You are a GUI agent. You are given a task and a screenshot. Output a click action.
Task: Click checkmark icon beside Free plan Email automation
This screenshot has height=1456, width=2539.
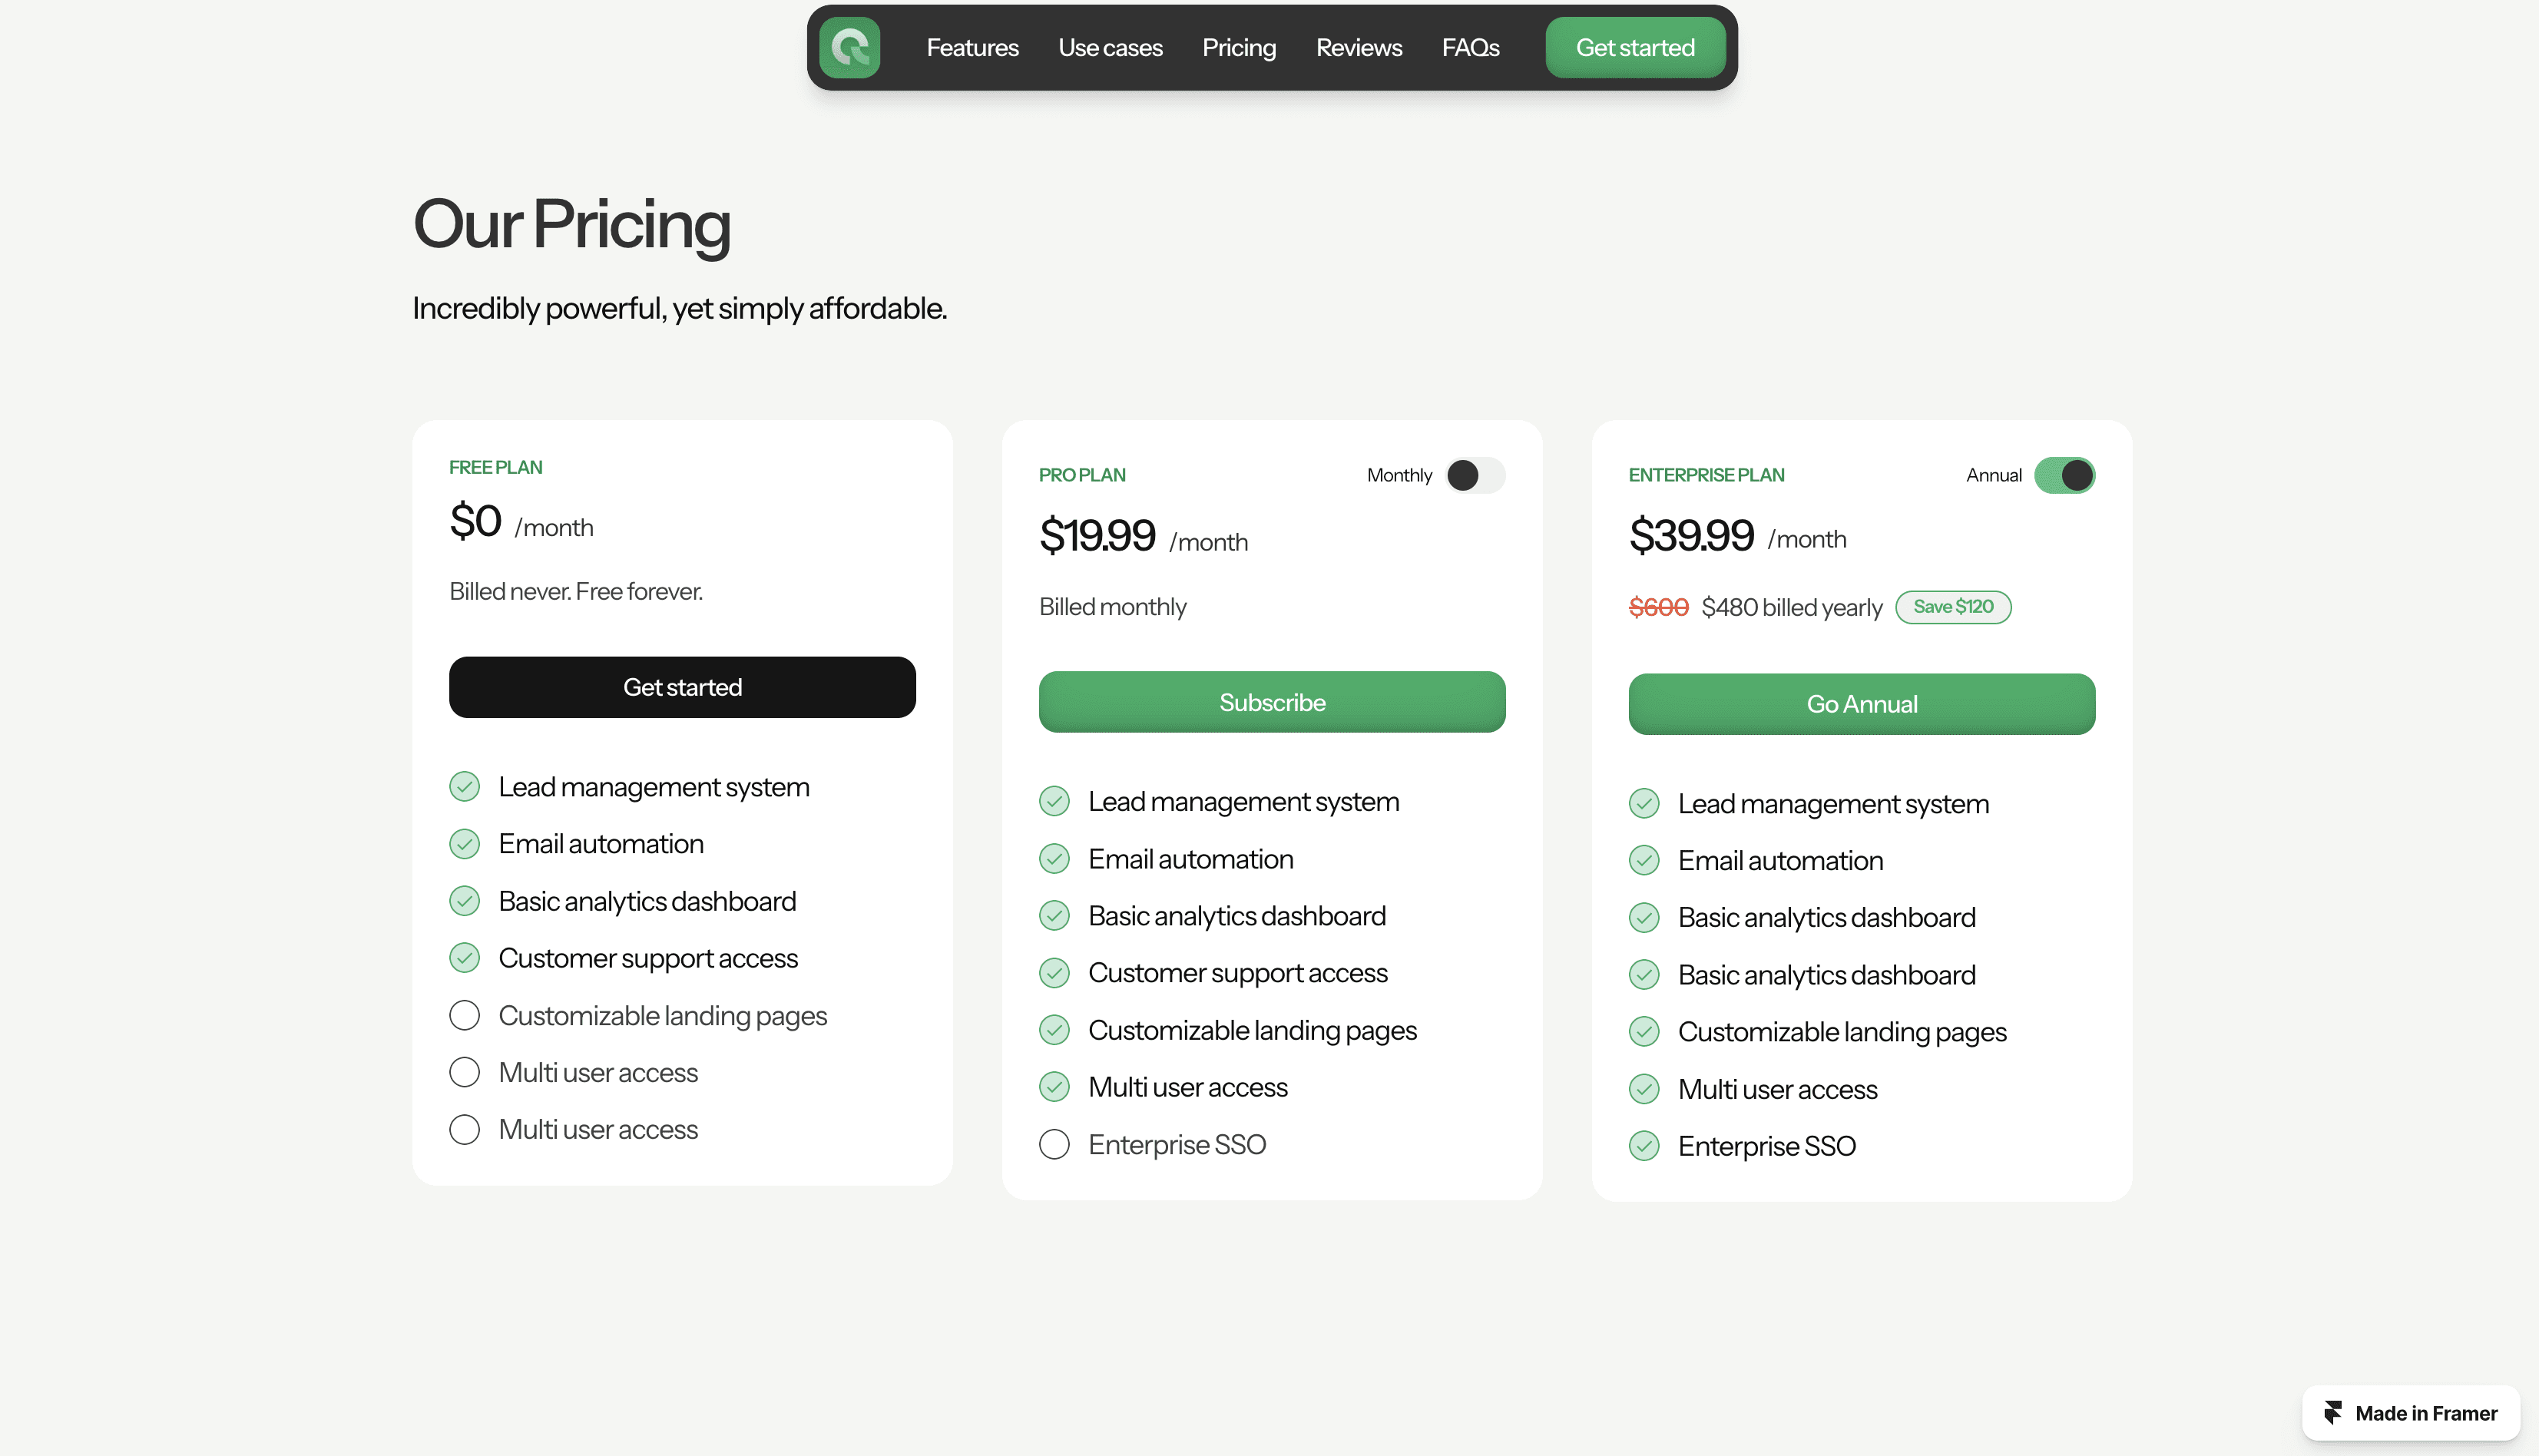tap(464, 844)
